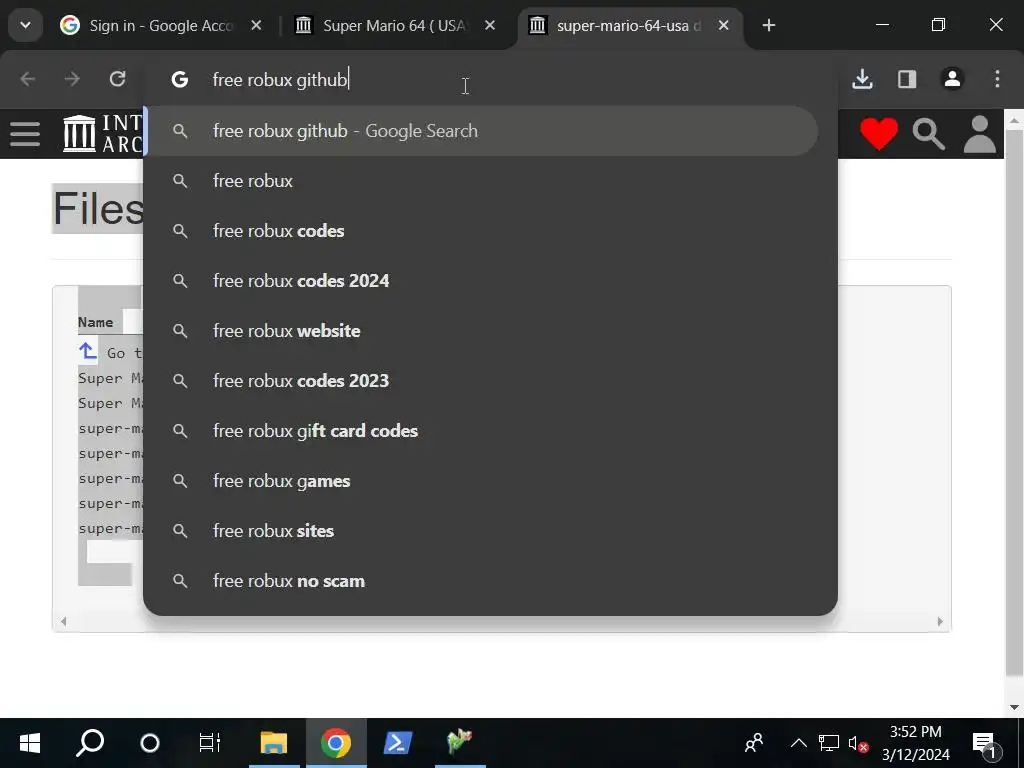
Task: Click Chrome icon in taskbar
Action: [x=336, y=743]
